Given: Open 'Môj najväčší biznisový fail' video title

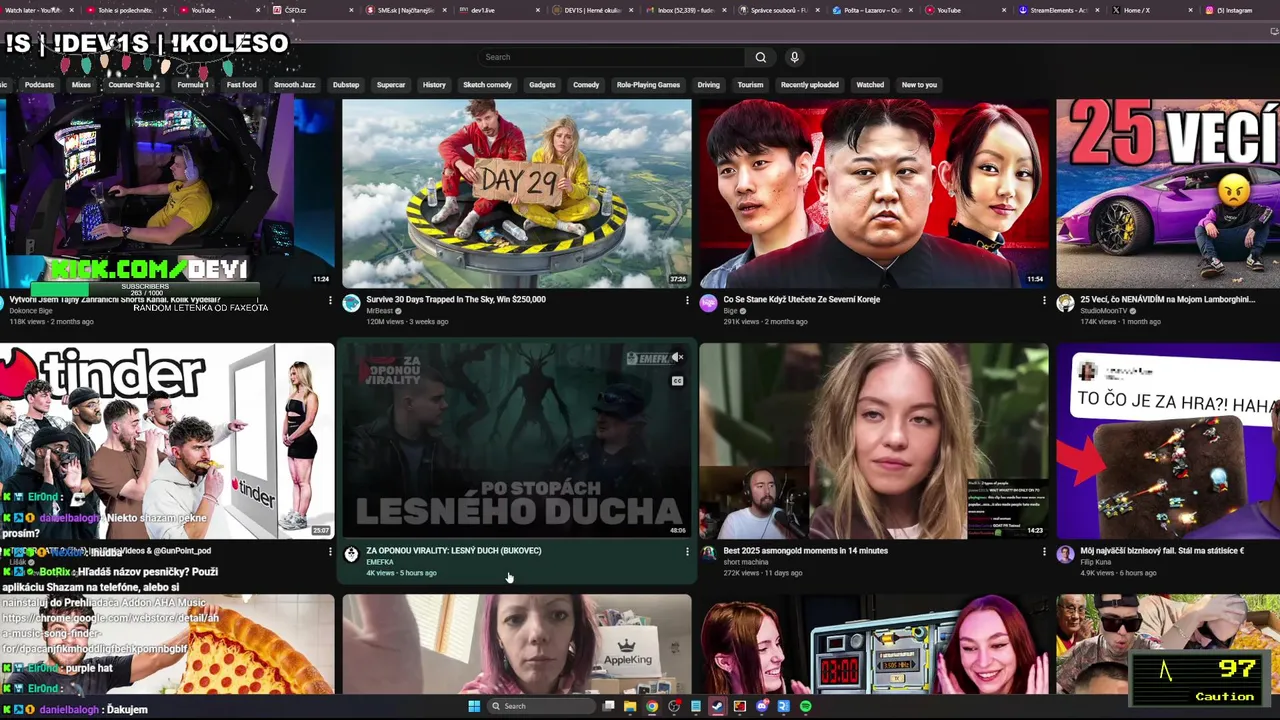Looking at the screenshot, I should pyautogui.click(x=1162, y=550).
